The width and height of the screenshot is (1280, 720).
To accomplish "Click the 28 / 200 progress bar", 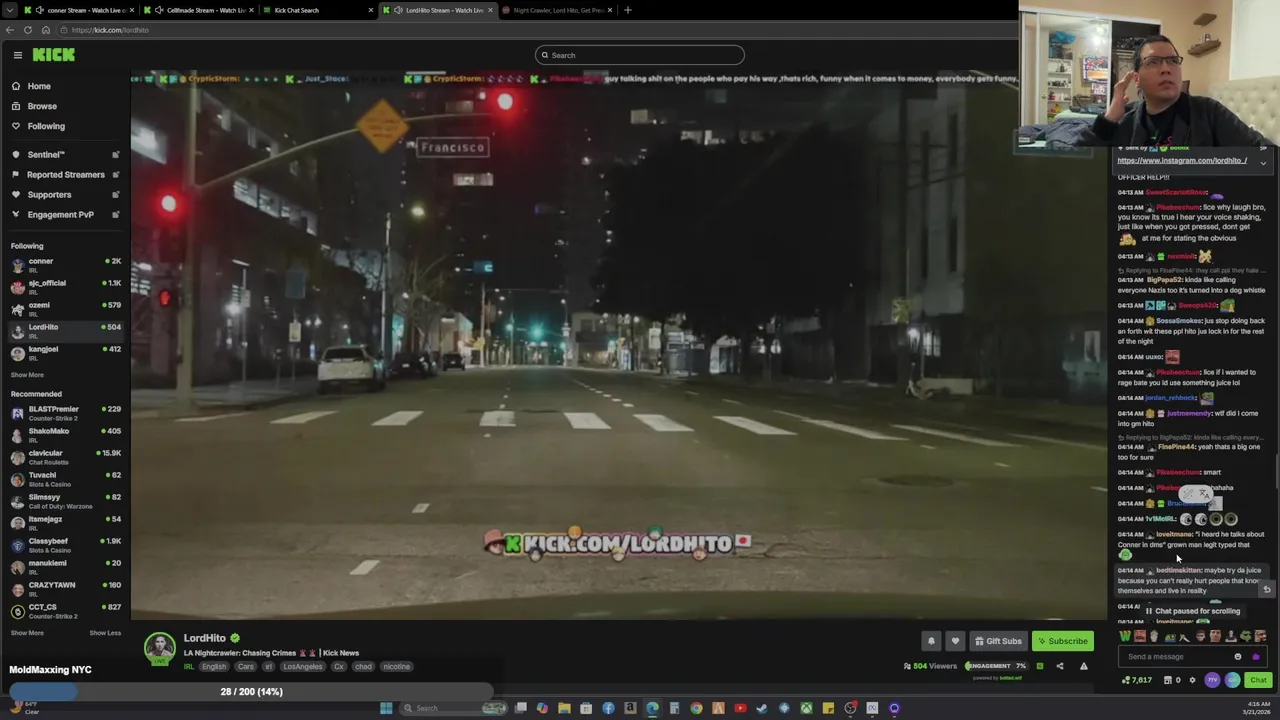I will coord(250,692).
